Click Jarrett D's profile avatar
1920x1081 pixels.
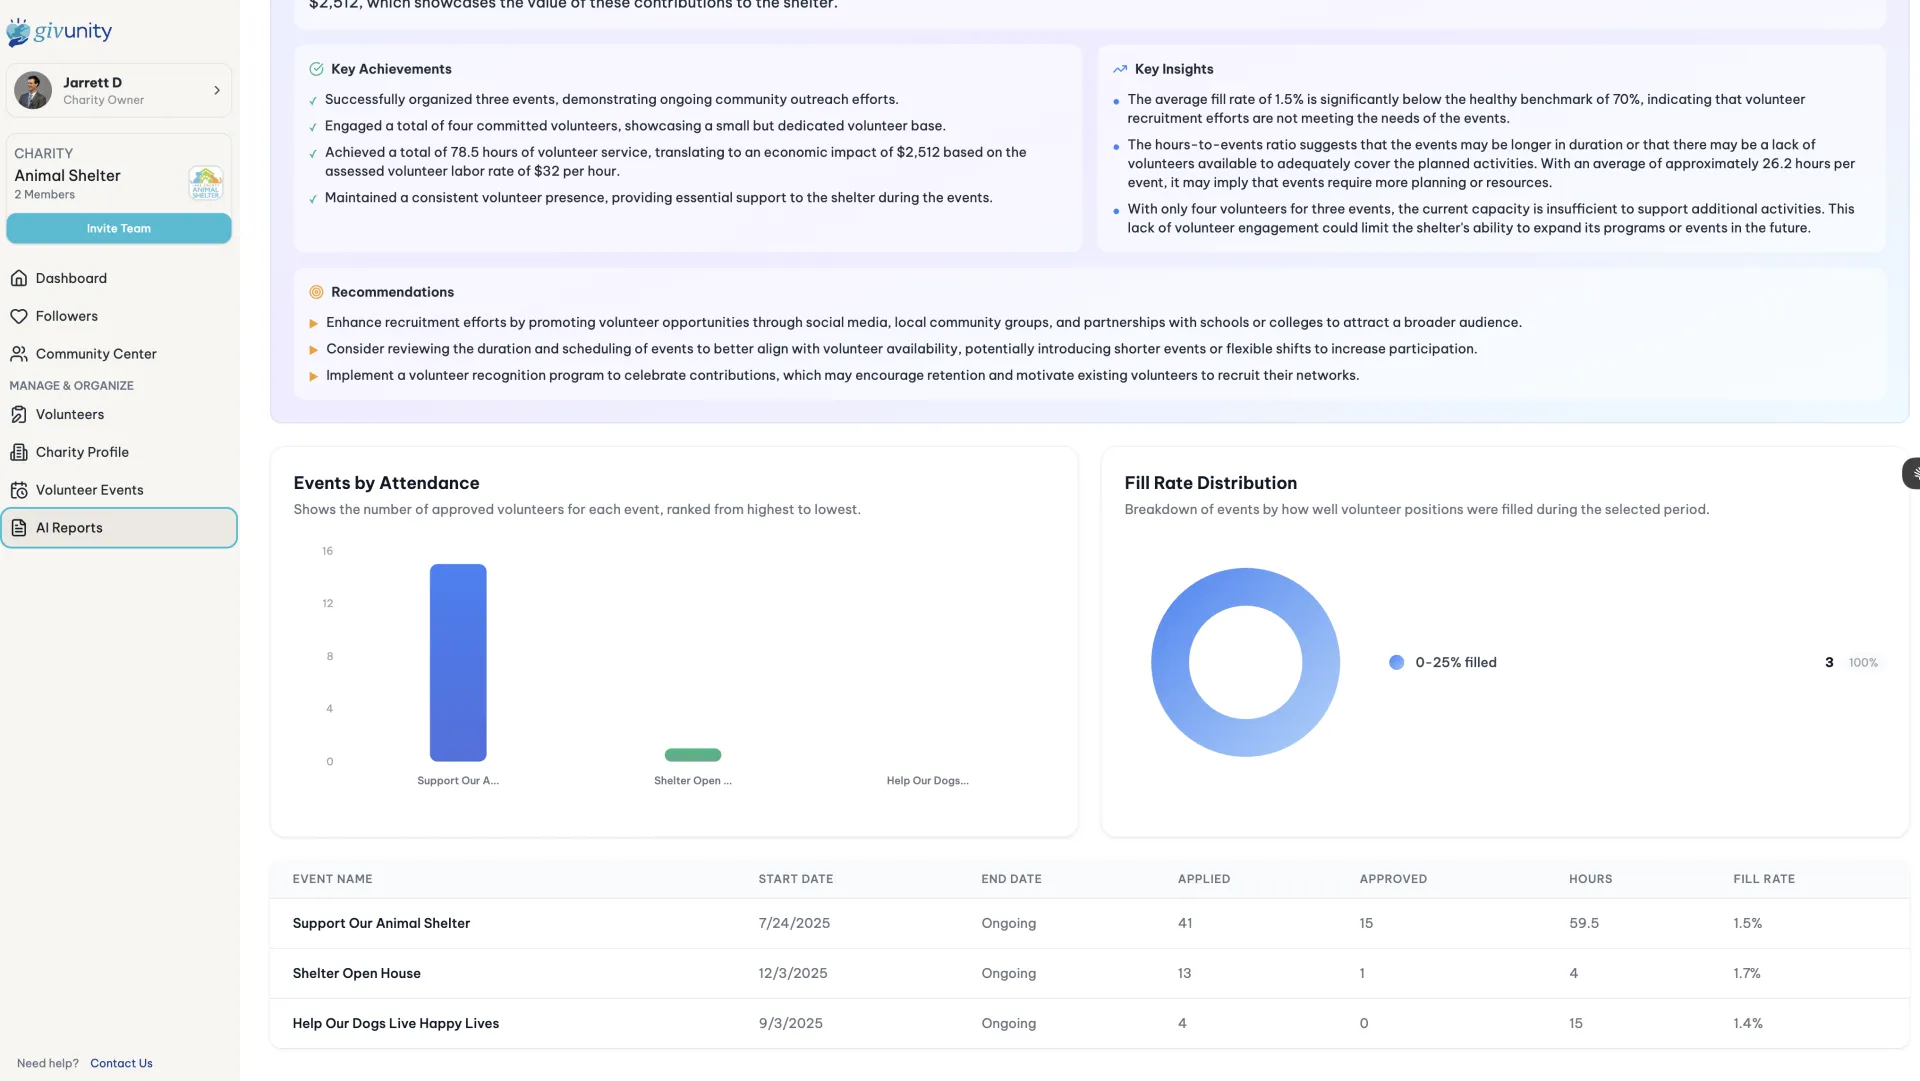point(34,90)
